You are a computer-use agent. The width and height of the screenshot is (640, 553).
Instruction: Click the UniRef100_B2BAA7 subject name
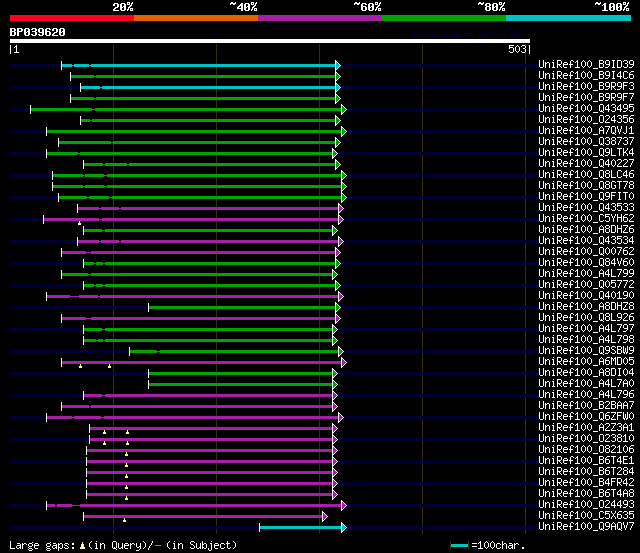(x=586, y=406)
